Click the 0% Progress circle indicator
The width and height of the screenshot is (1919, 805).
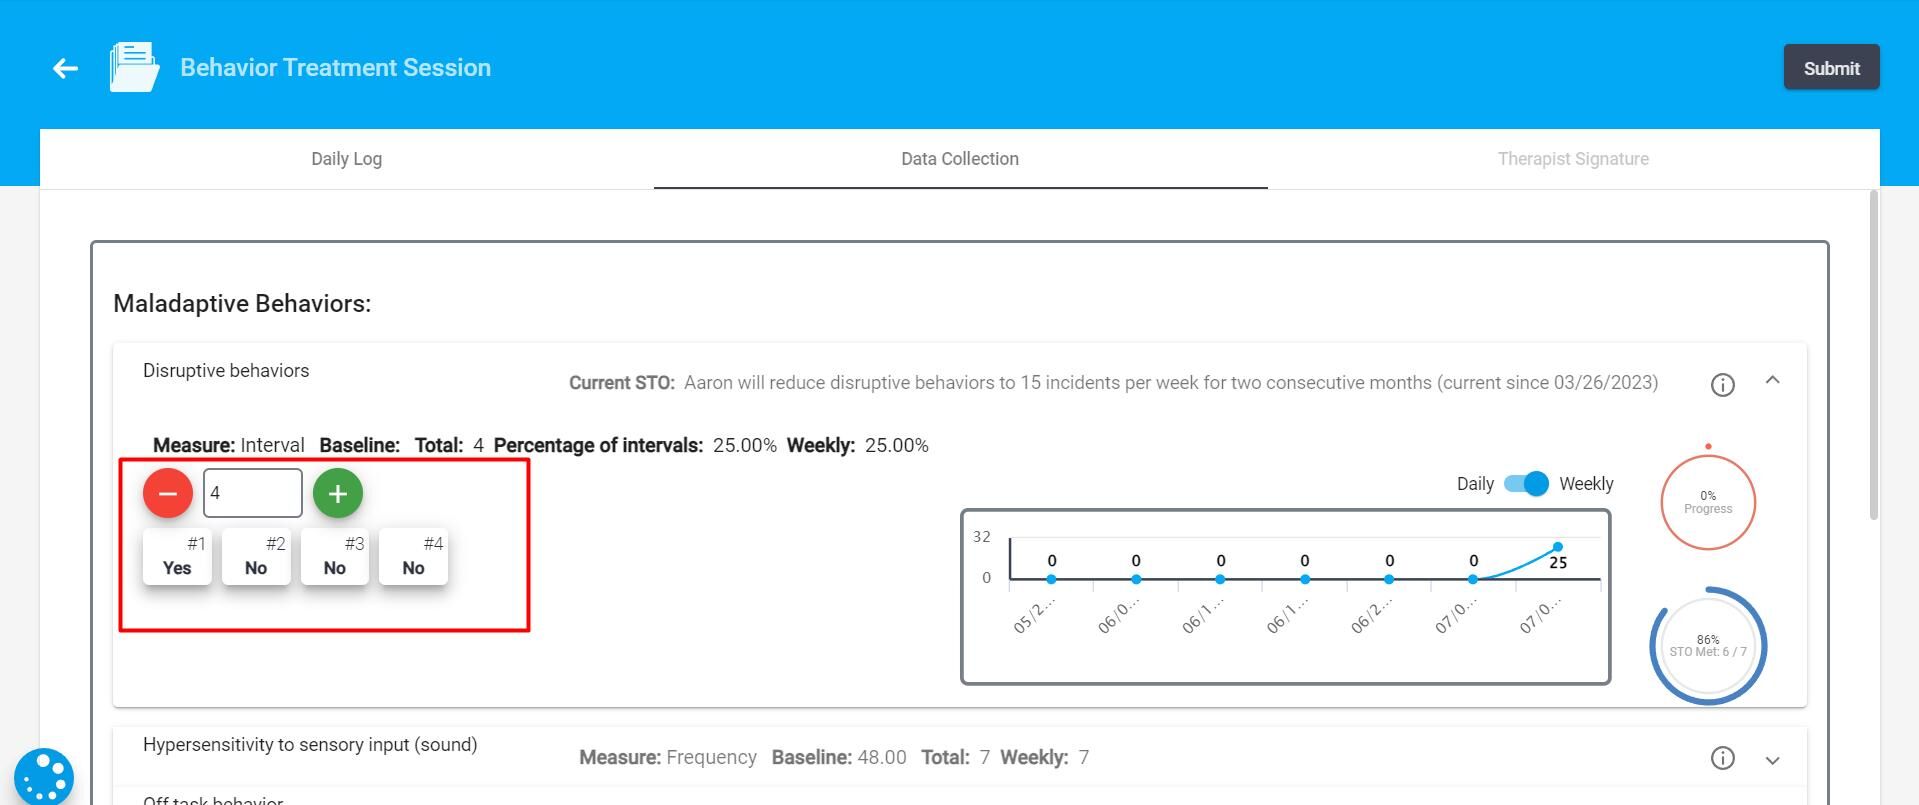(1708, 502)
